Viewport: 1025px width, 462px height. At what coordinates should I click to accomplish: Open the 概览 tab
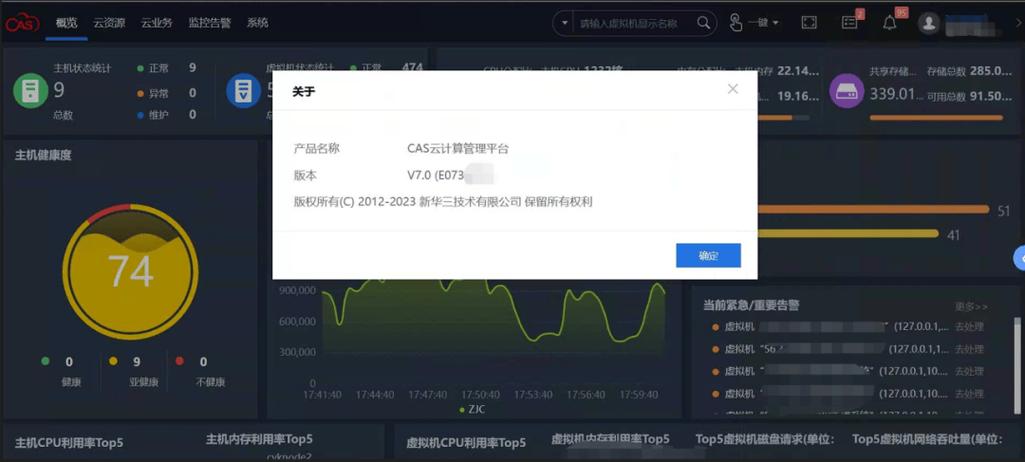(x=66, y=23)
